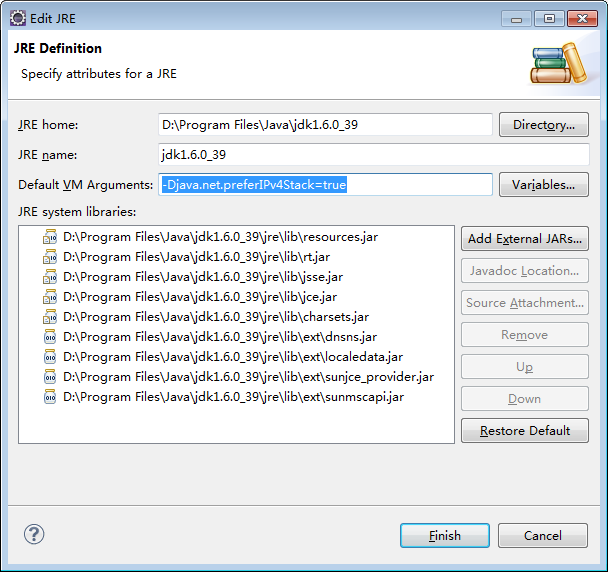Click the resources.jar file icon
Screen dimensions: 608x572
[x=50, y=237]
